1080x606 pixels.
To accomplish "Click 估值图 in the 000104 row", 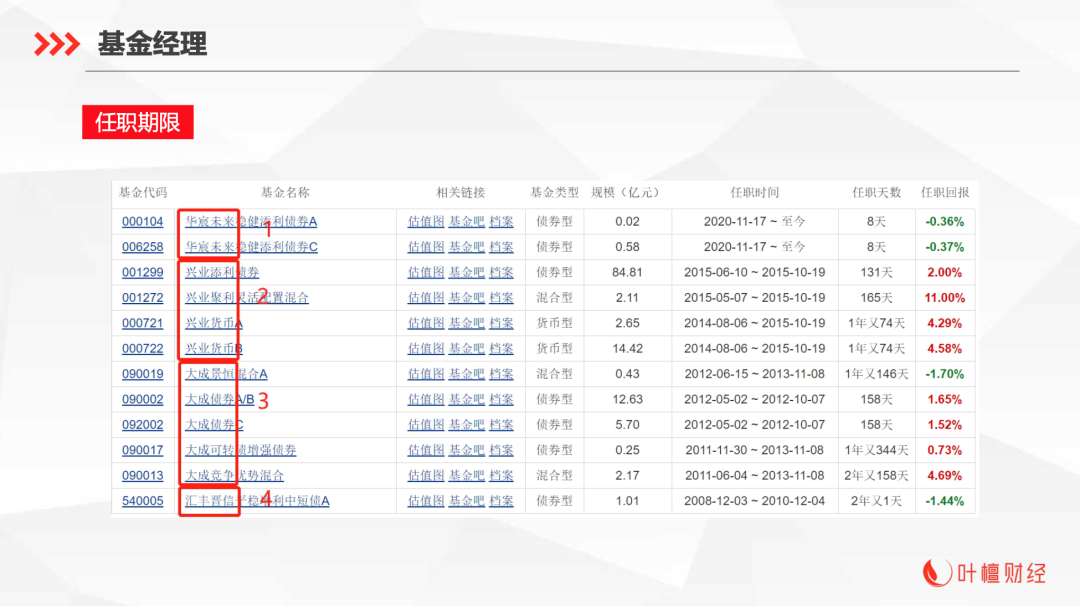I will [x=426, y=222].
